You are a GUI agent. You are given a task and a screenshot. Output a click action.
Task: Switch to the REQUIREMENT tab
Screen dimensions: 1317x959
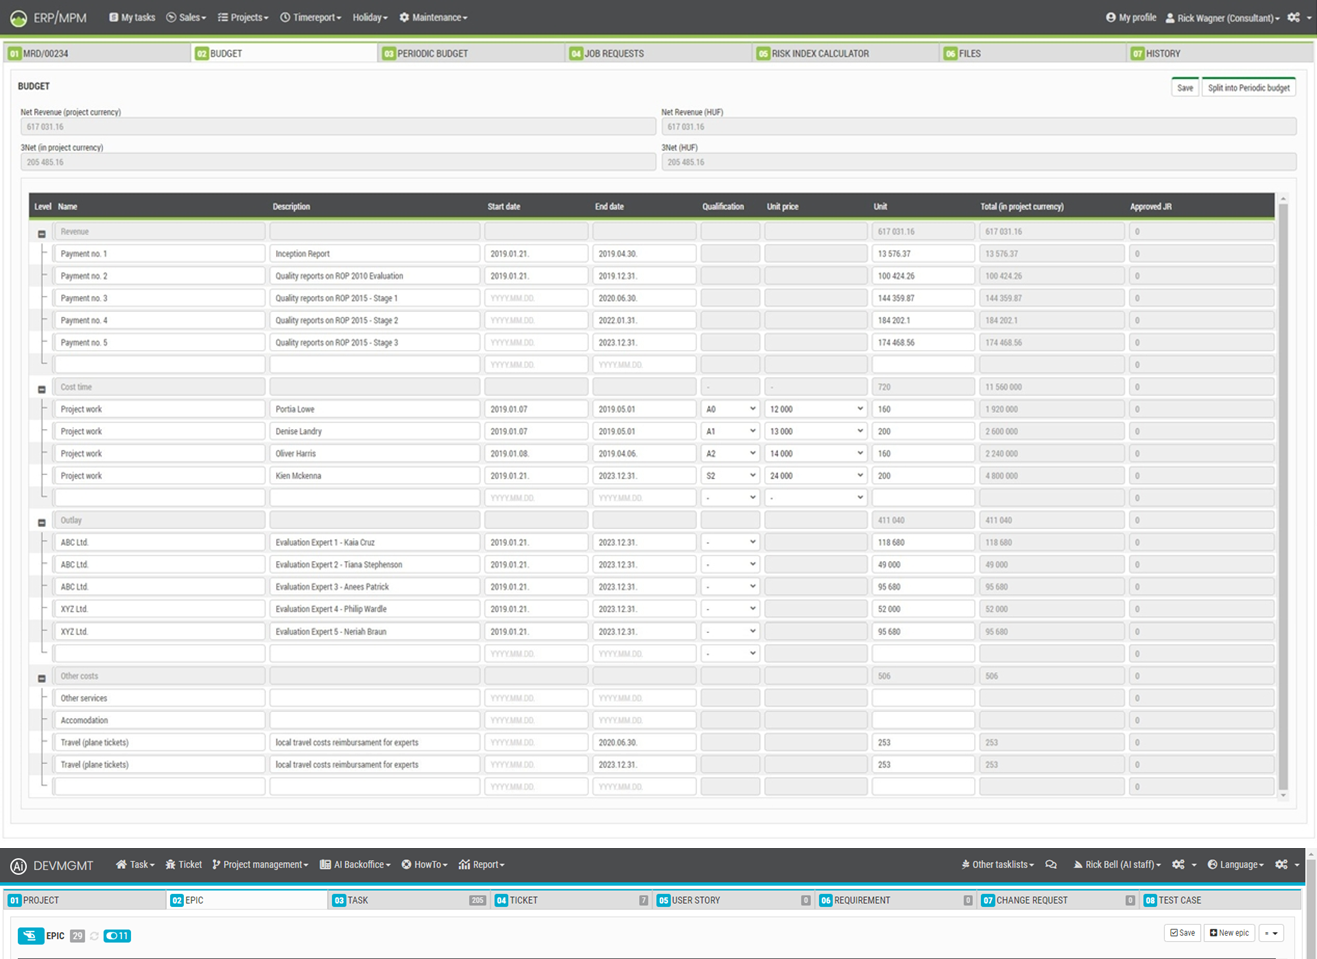[896, 900]
